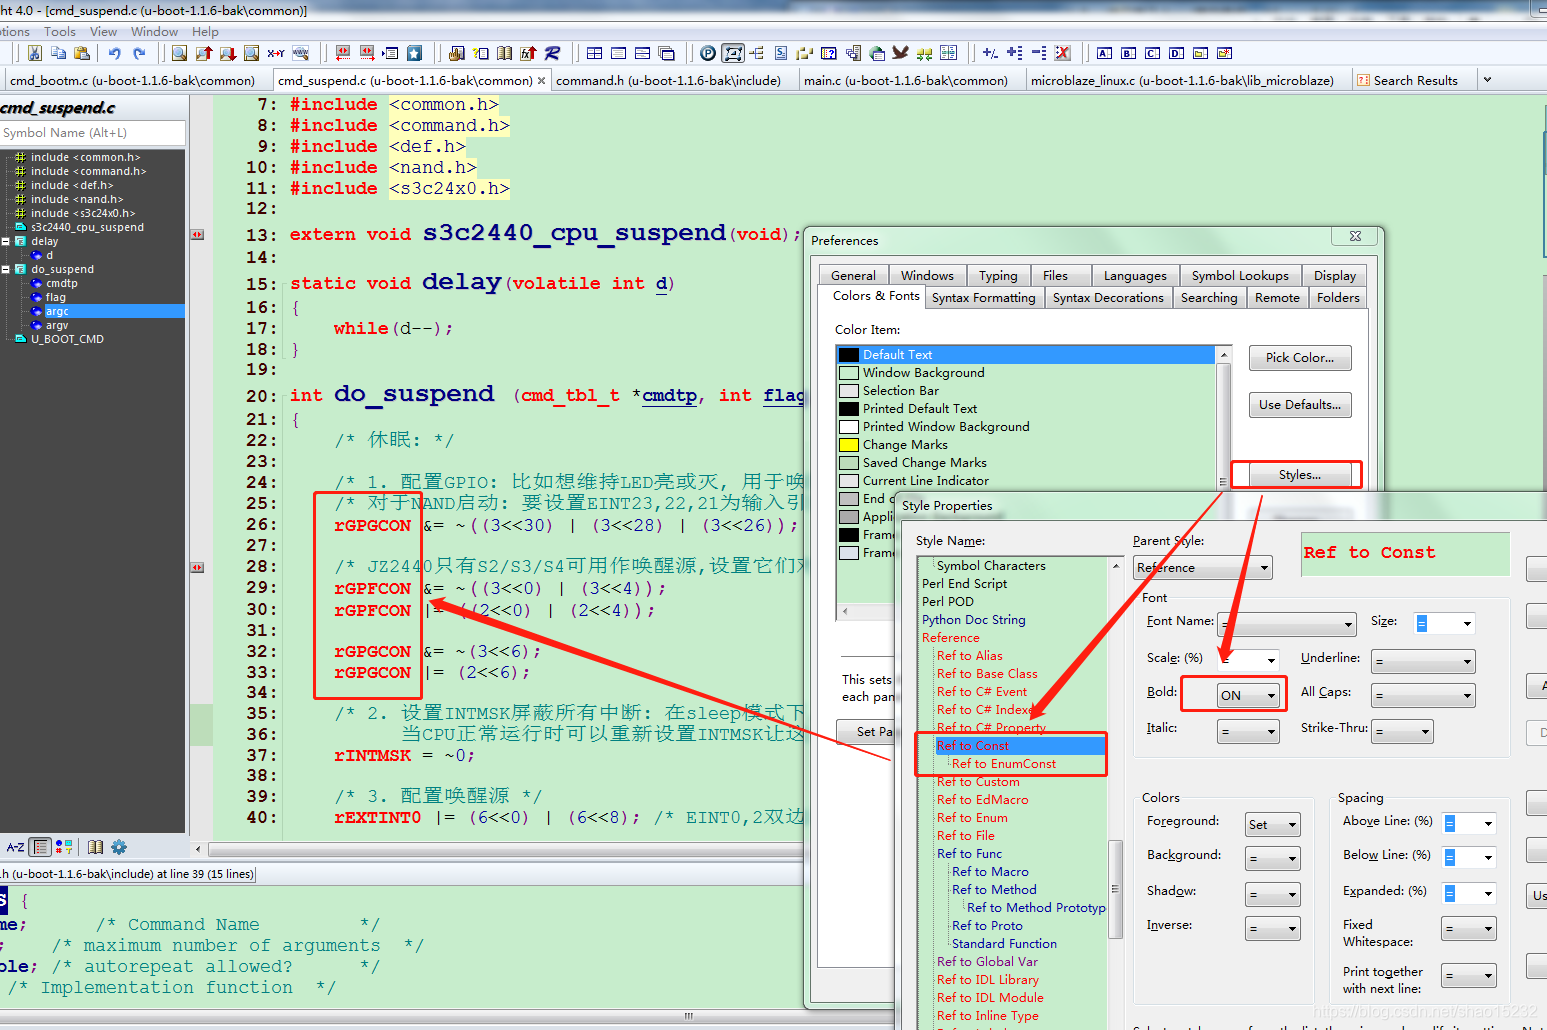
Task: Switch to Syntax Formatting tab
Action: (983, 298)
